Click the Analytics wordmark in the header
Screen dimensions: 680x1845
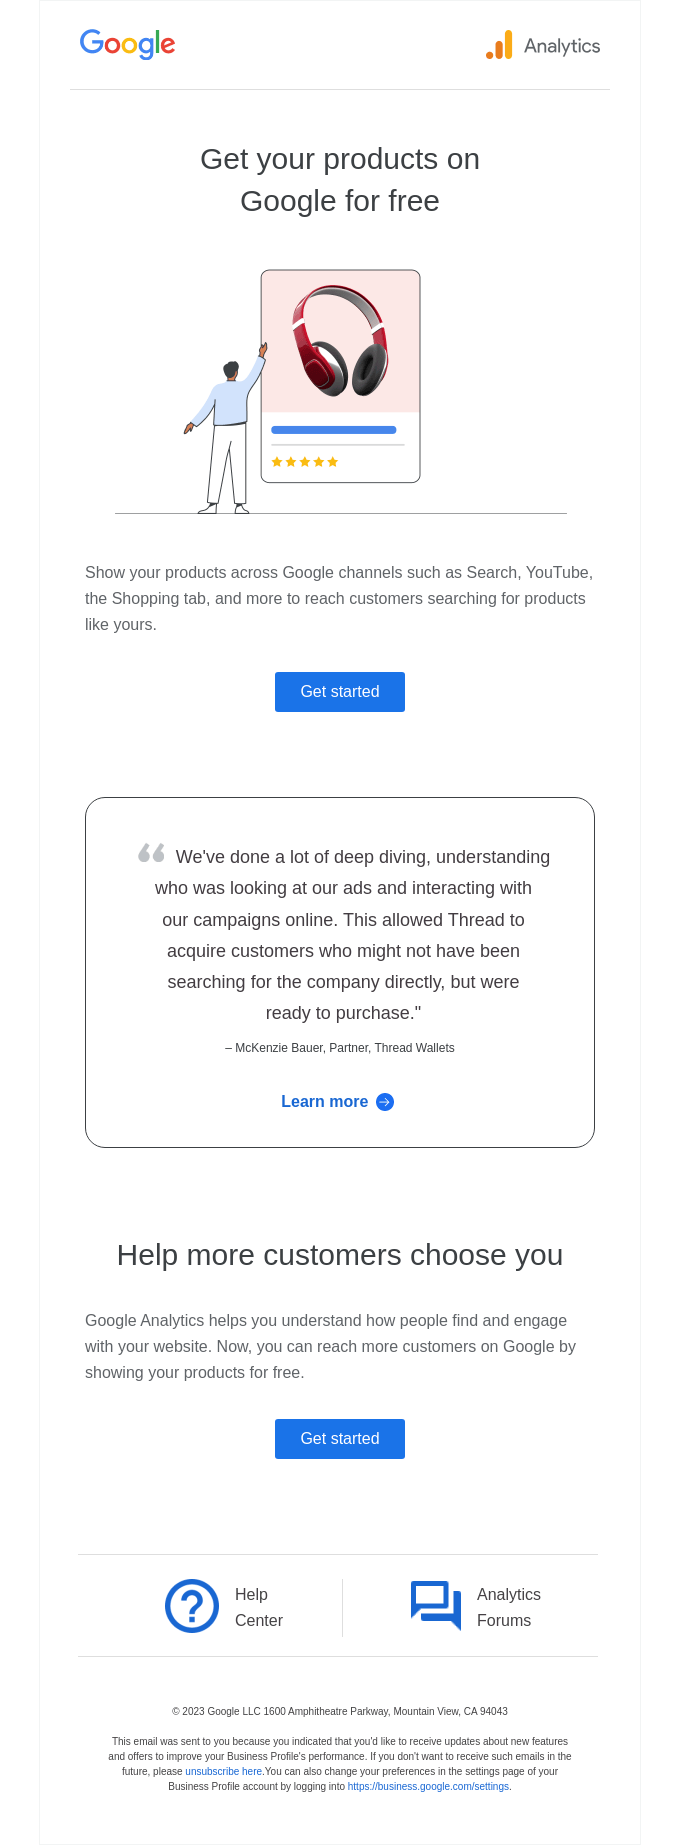tap(562, 45)
